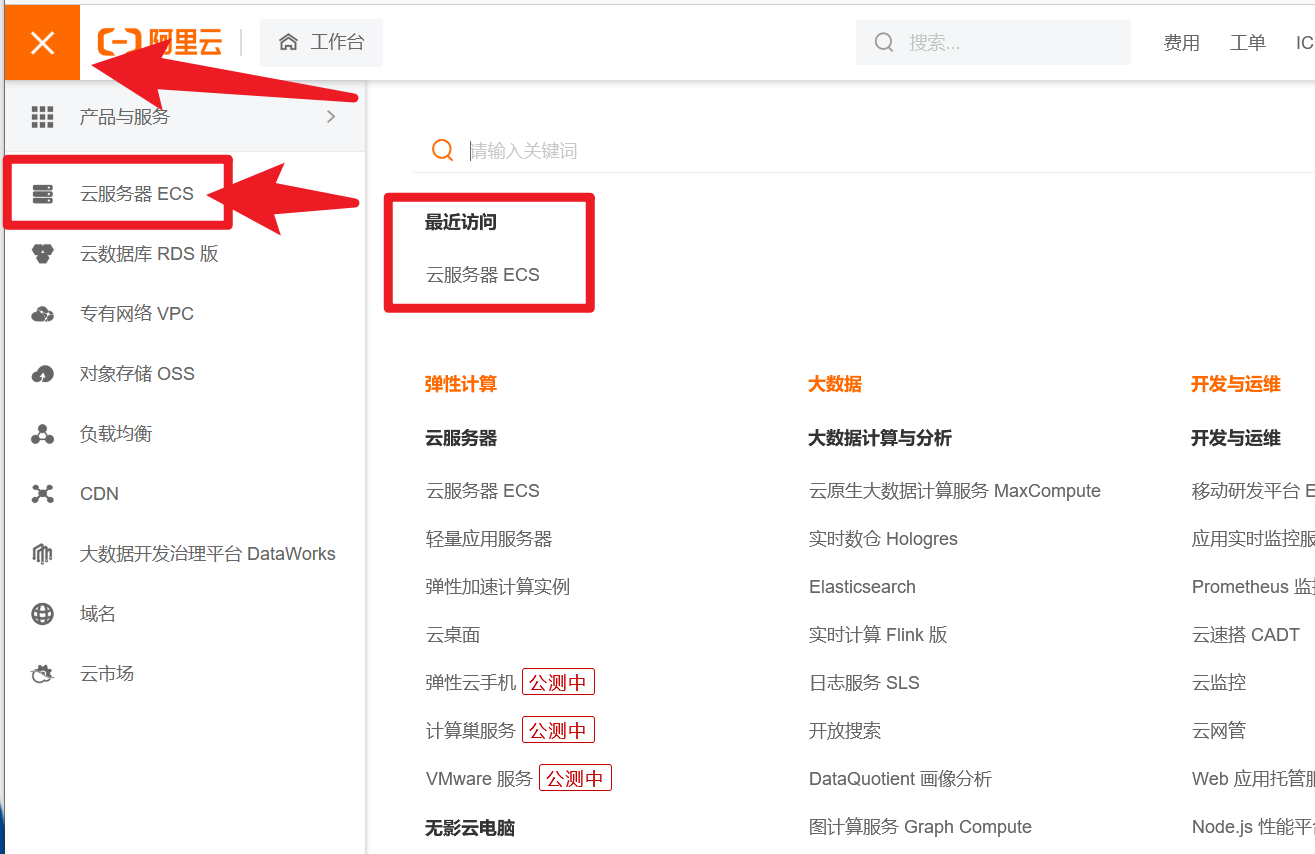Click the 对象存储 OSS icon
This screenshot has height=854, width=1315.
tap(42, 374)
